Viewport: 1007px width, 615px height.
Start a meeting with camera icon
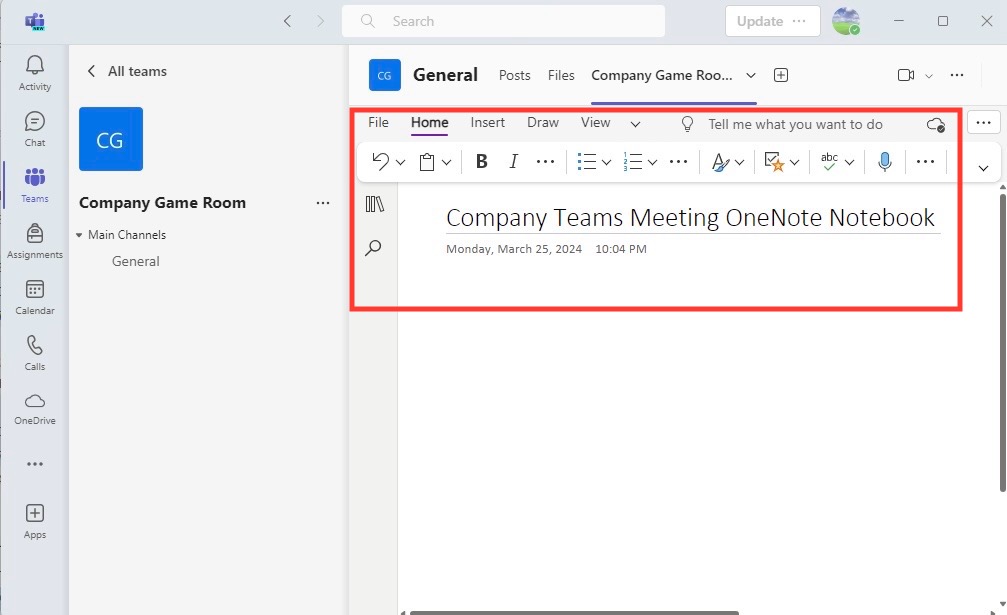click(906, 75)
